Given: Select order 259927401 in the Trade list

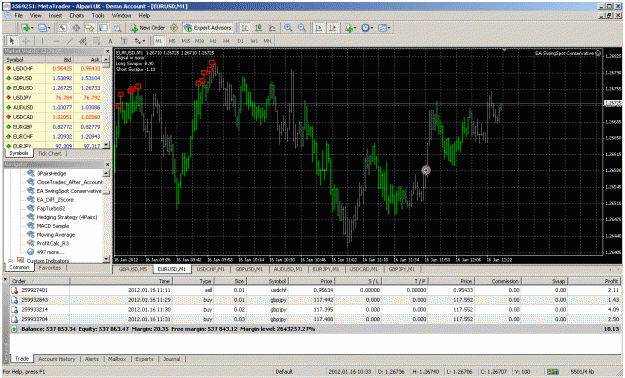Looking at the screenshot, I should tap(315, 290).
